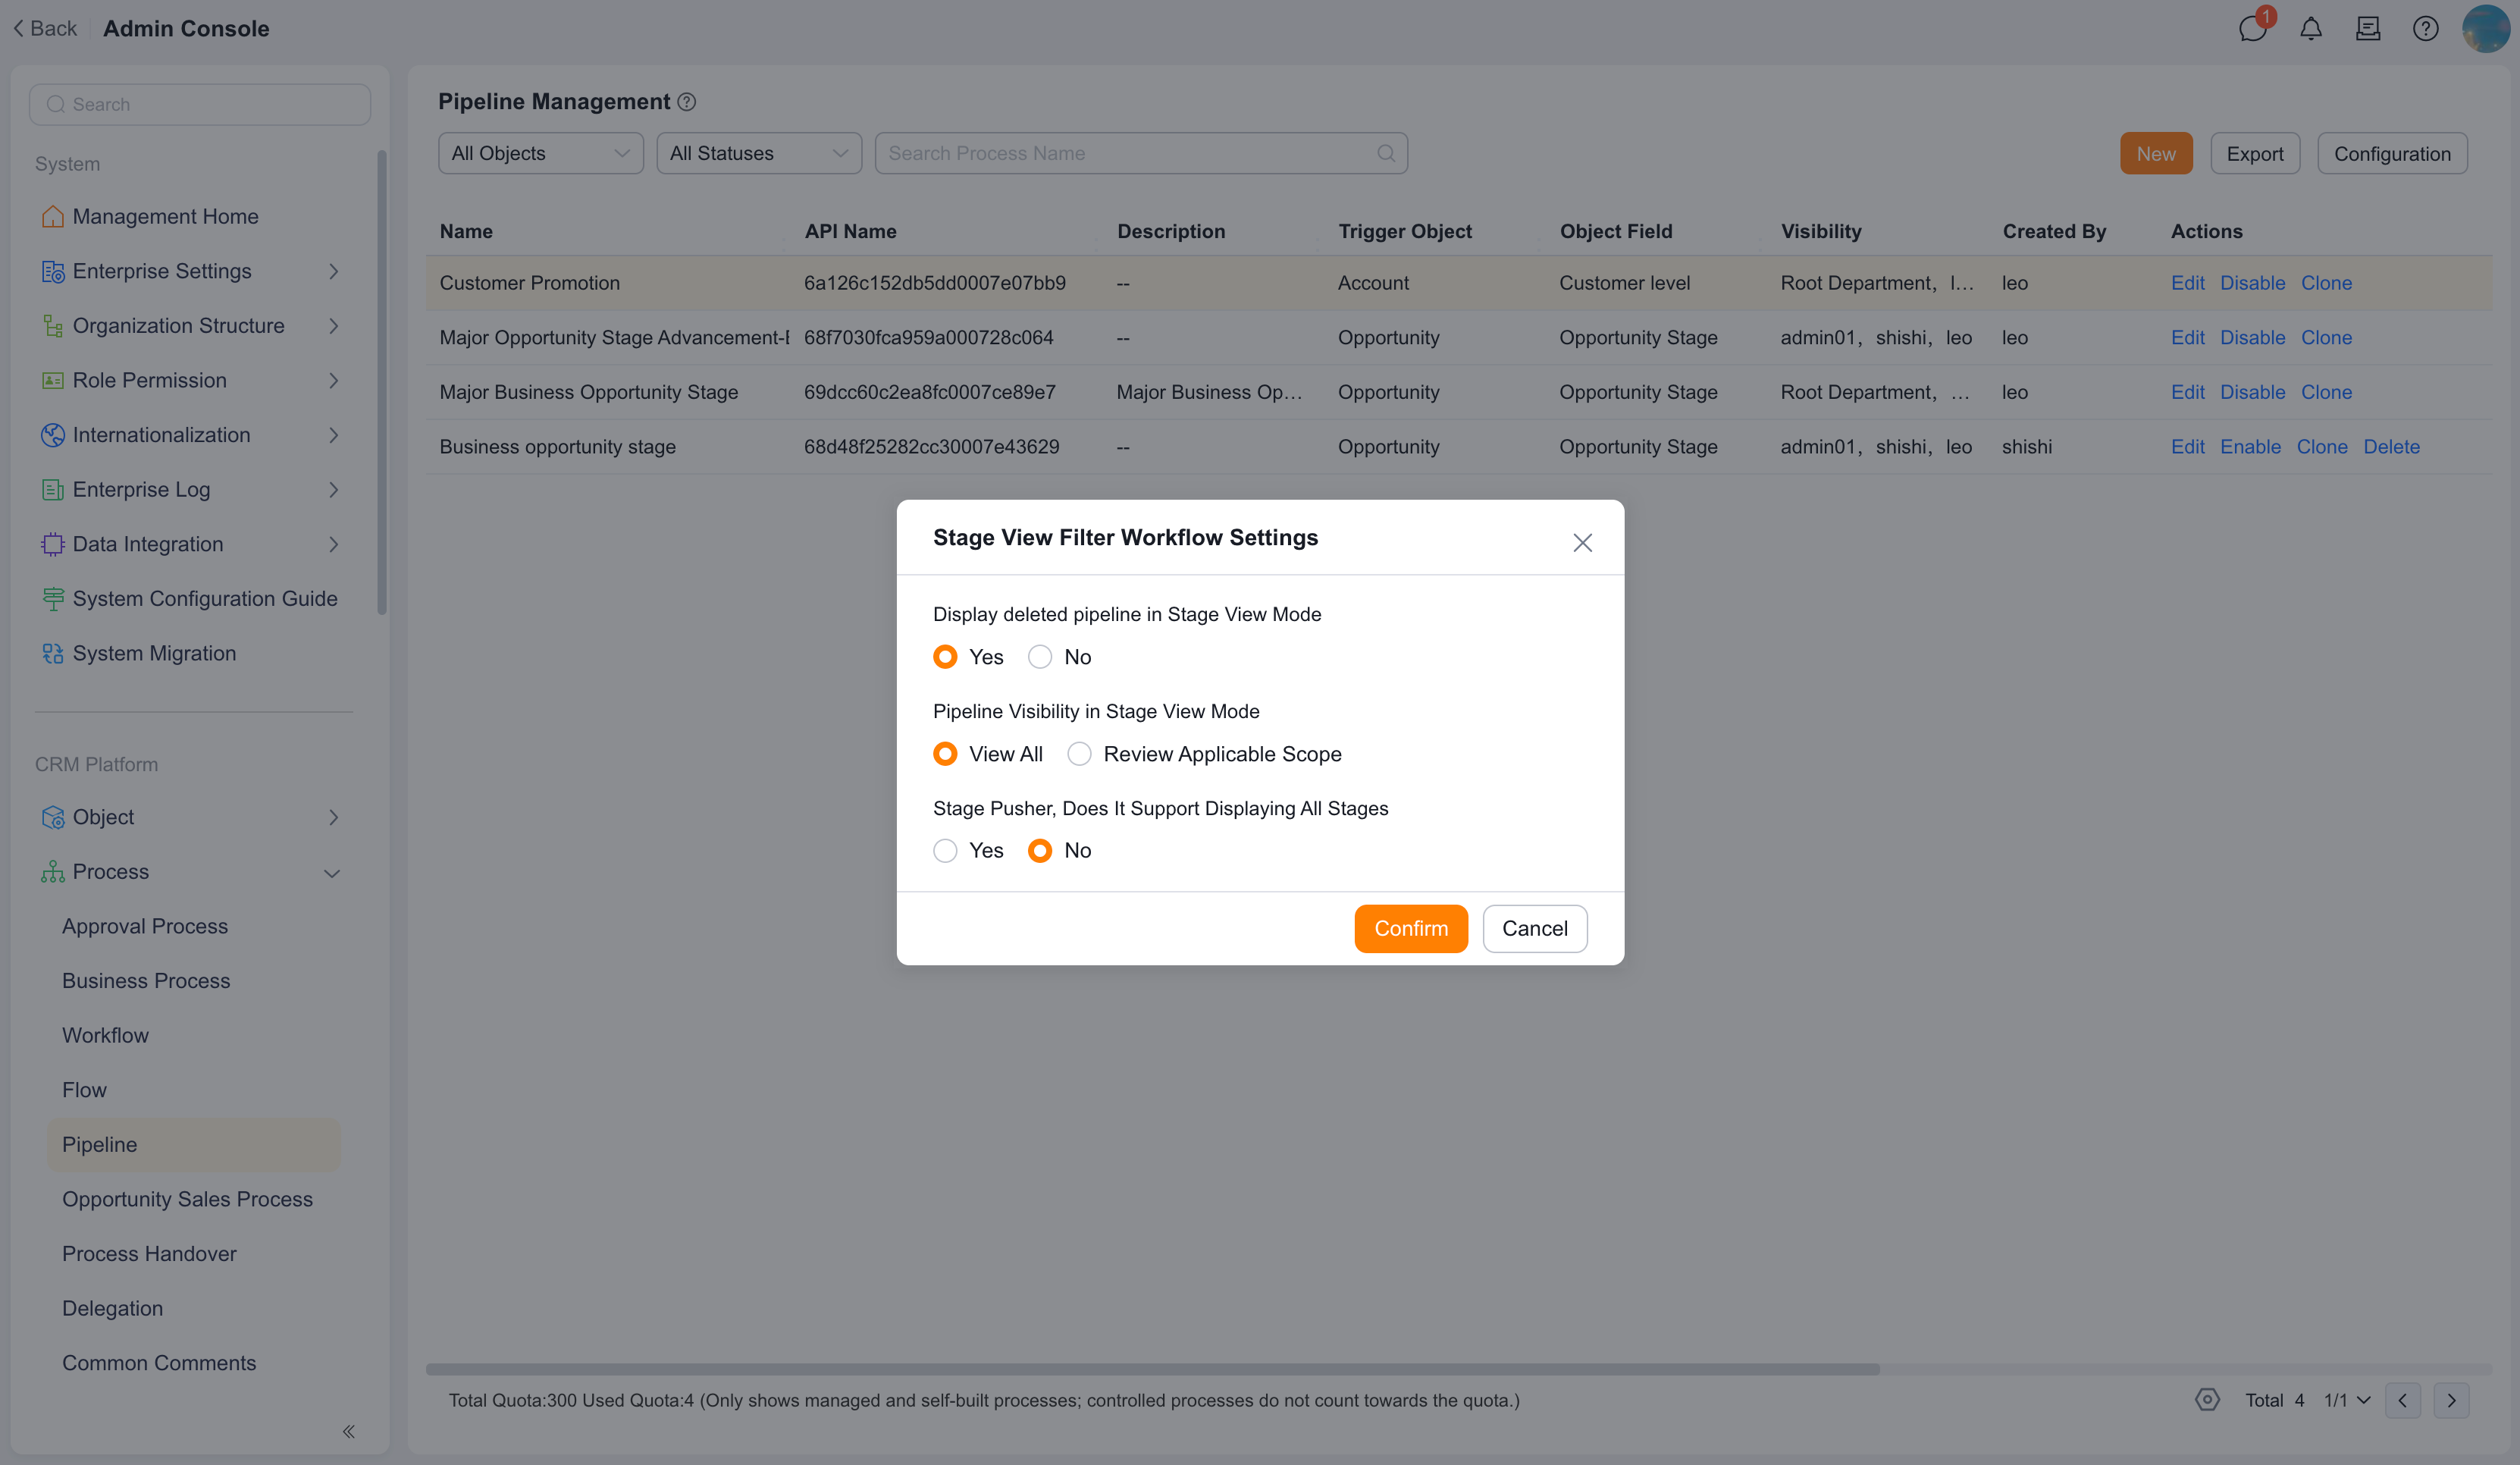Open the notification bell icon
This screenshot has width=2520, height=1465.
(2311, 28)
